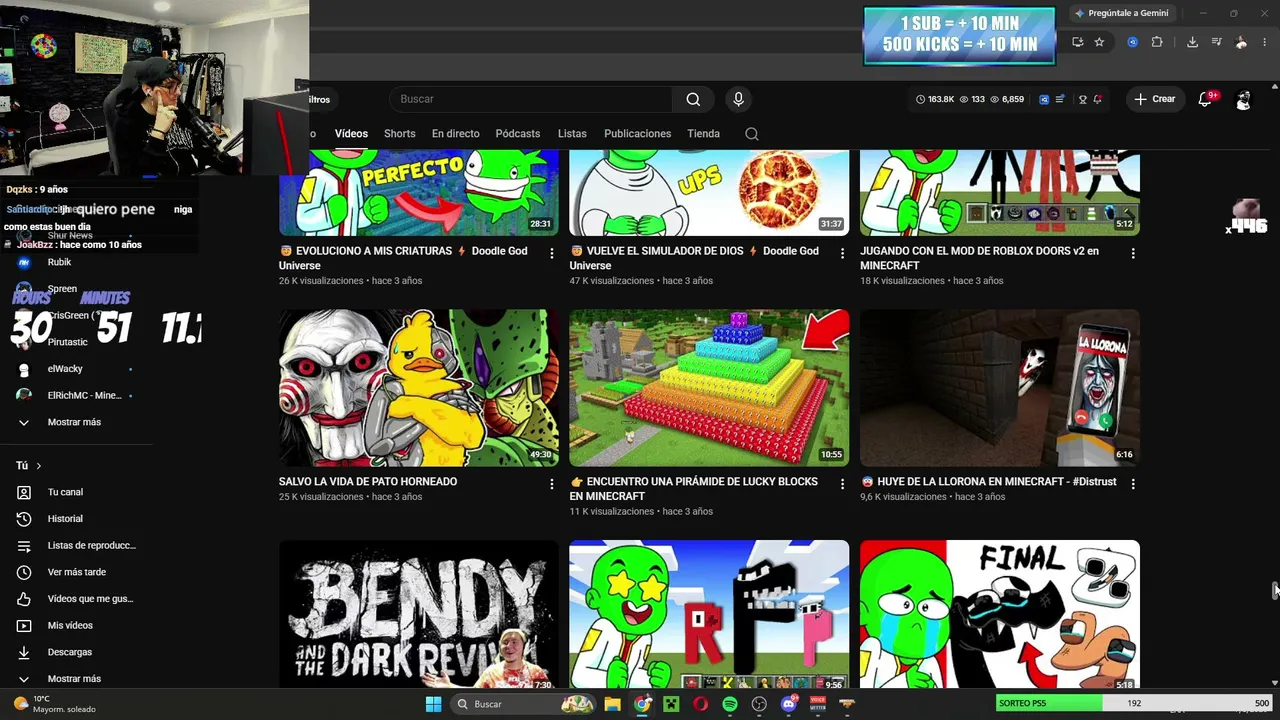The image size is (1280, 720).
Task: Play SALVO LA VIDA DE PATO HORNEADO thumbnail
Action: point(419,388)
